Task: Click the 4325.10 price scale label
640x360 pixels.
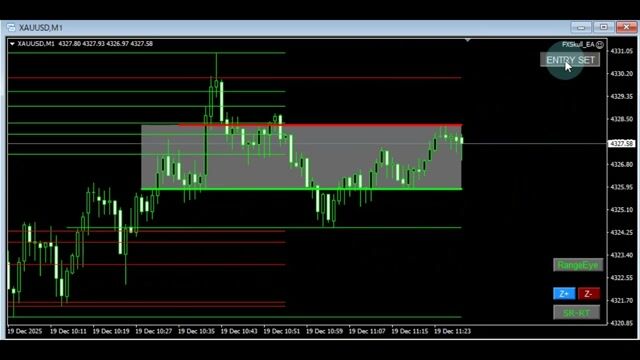Action: 621,210
